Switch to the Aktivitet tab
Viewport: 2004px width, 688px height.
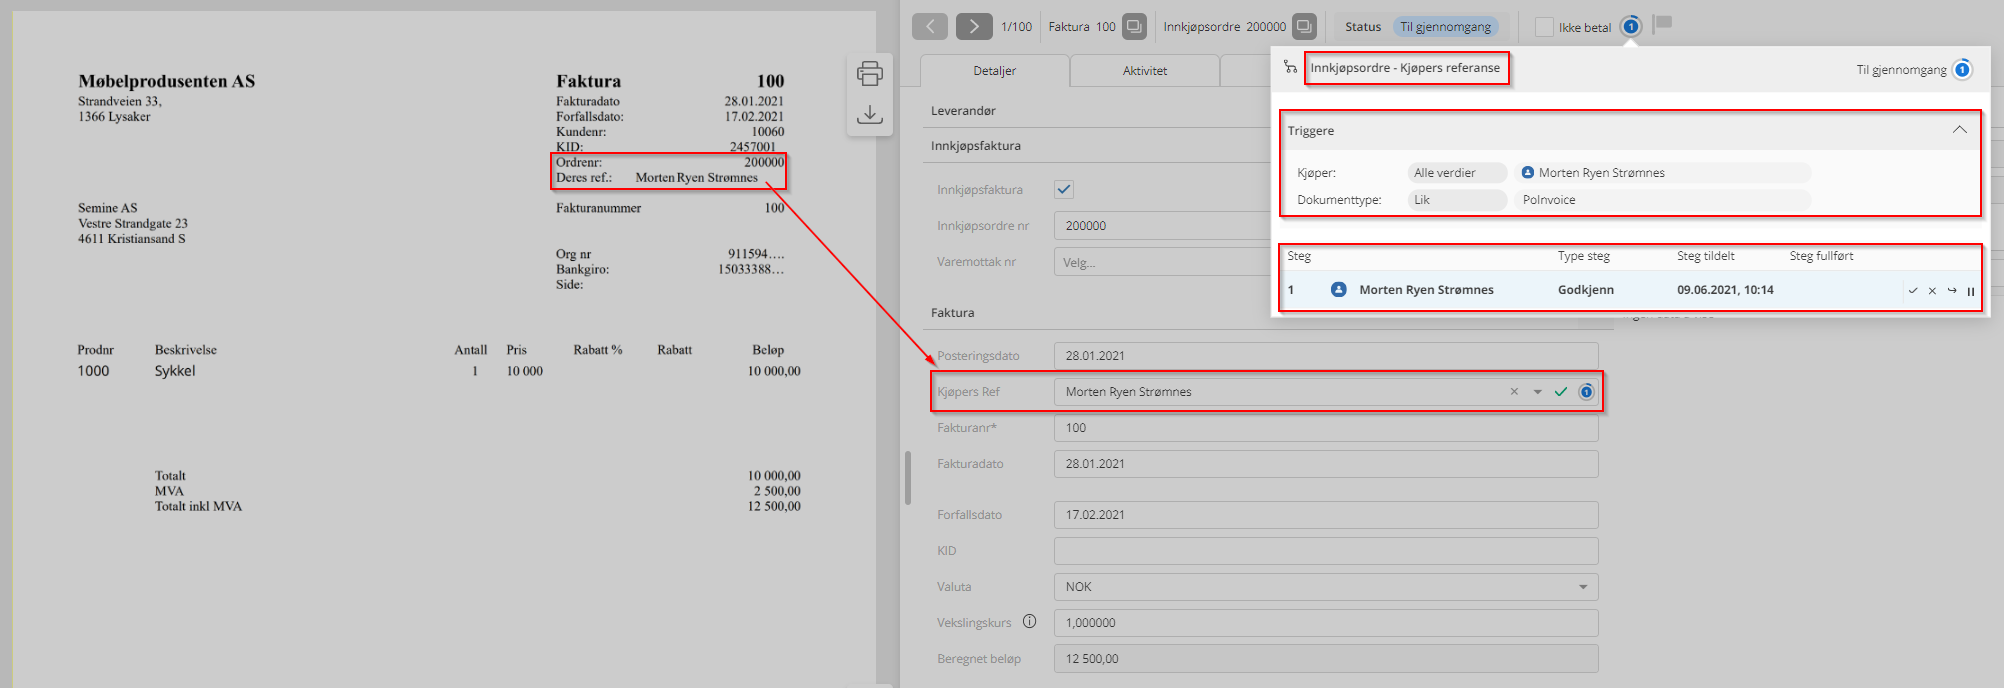tap(1144, 71)
